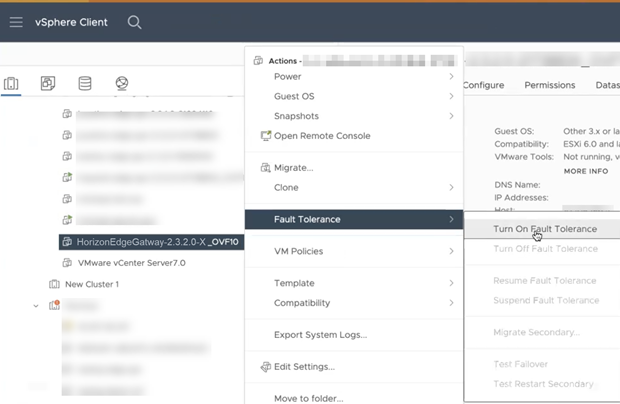Click Test Failover option
620x404 pixels.
(x=521, y=364)
